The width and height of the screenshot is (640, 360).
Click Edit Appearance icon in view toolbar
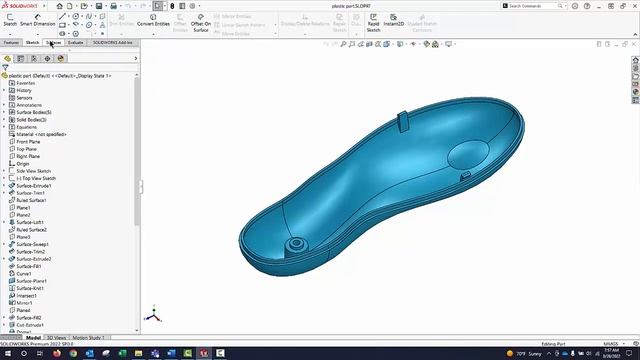427,44
